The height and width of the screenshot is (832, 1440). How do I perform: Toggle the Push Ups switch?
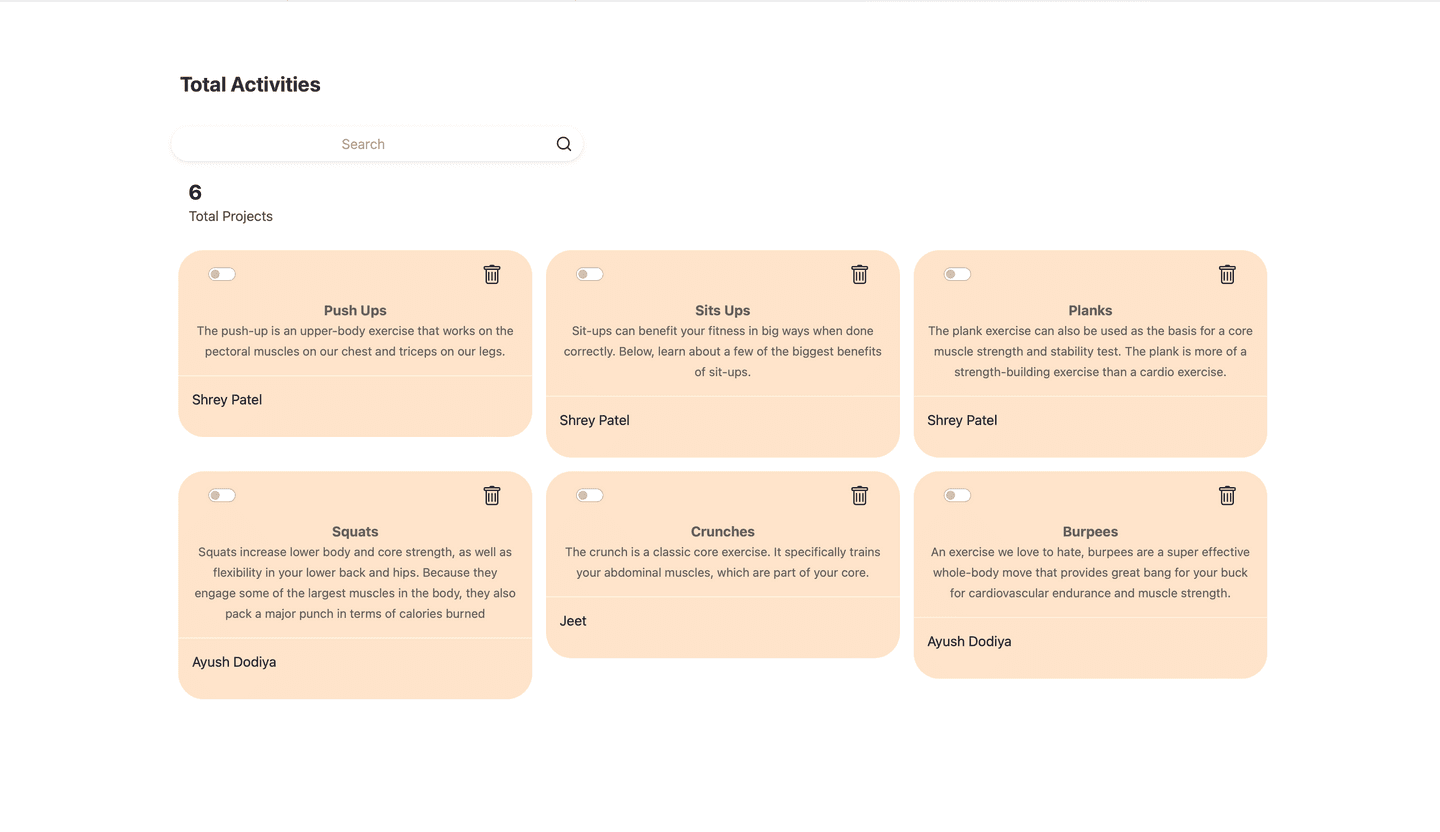[x=222, y=274]
